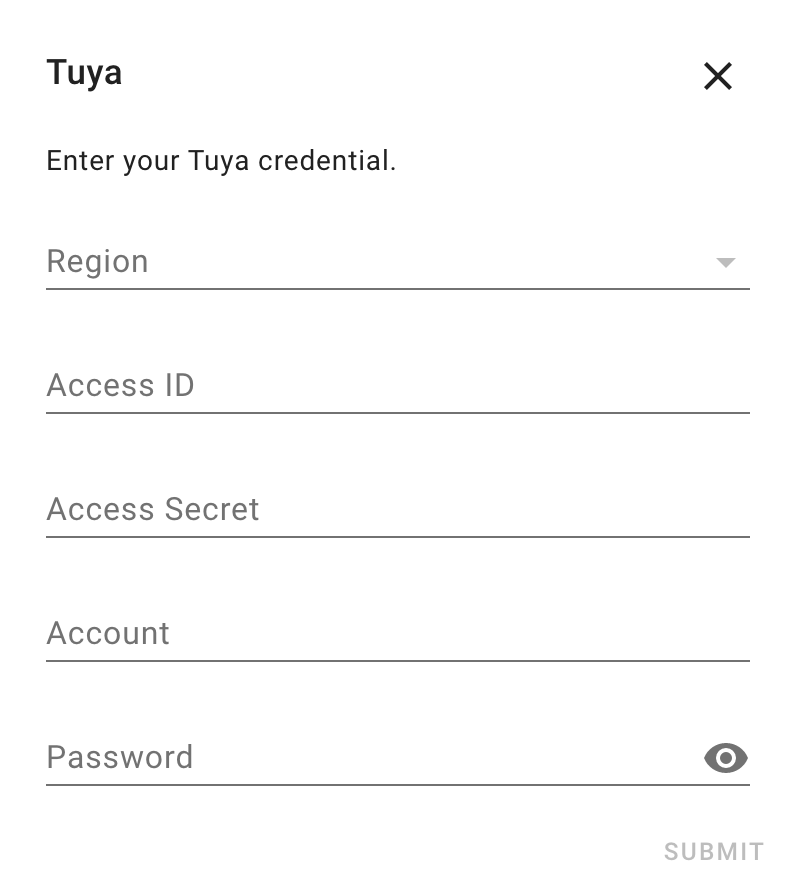Close the Tuya credential dialog
This screenshot has width=790, height=884.
(718, 76)
